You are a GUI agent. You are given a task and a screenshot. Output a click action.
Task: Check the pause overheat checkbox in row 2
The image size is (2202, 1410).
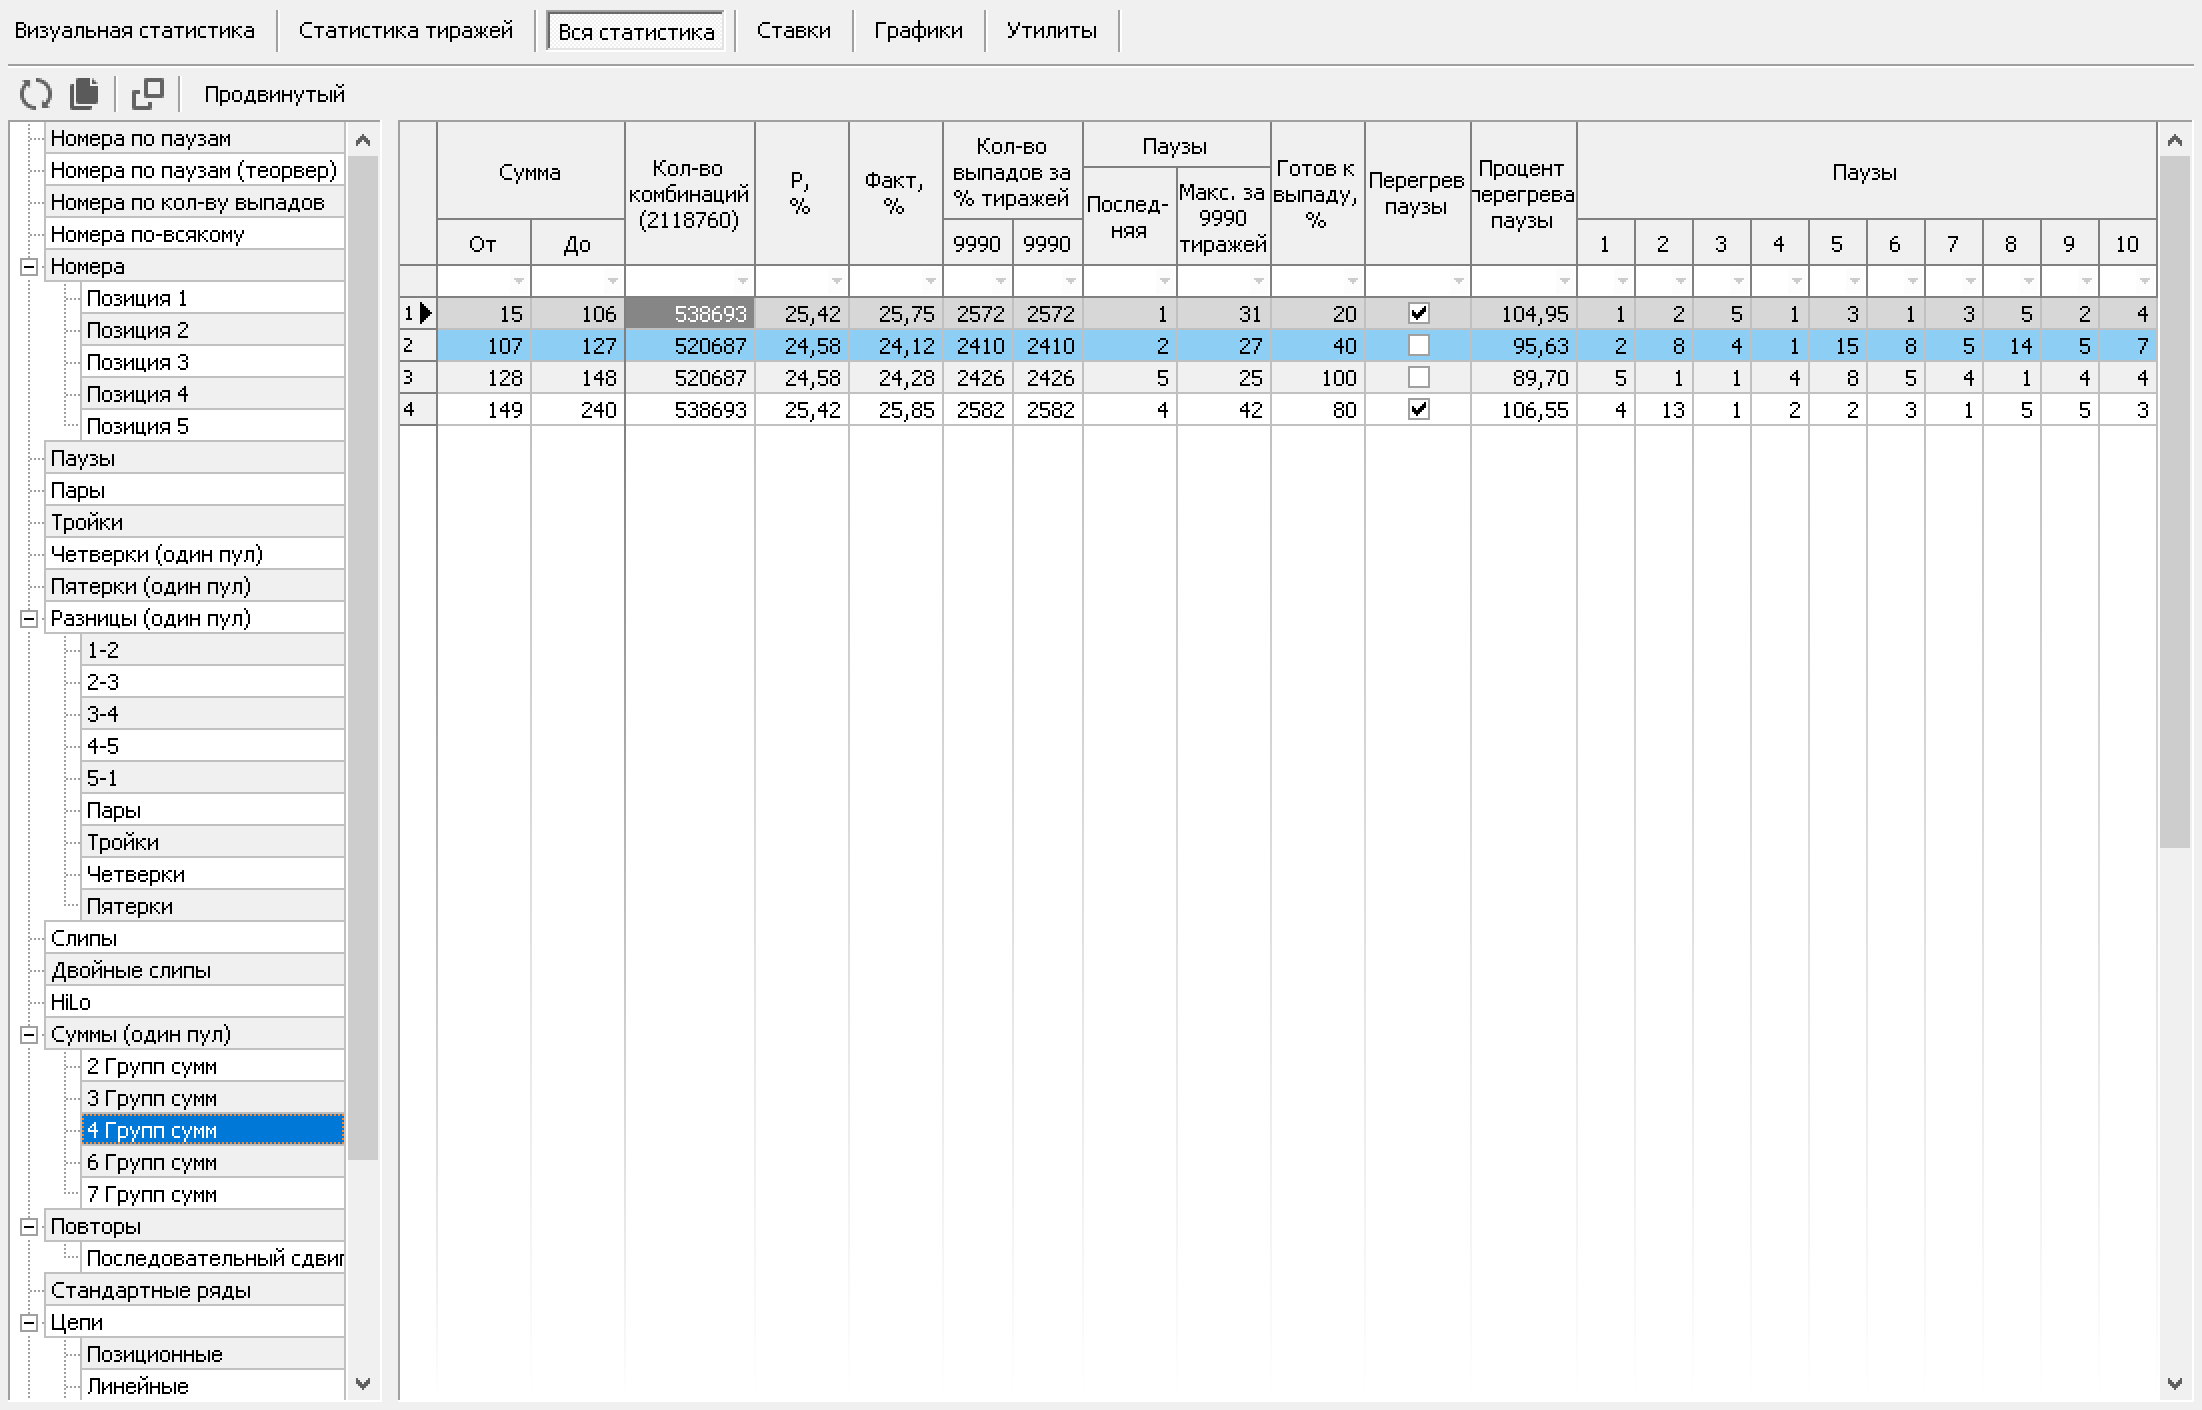tap(1418, 346)
